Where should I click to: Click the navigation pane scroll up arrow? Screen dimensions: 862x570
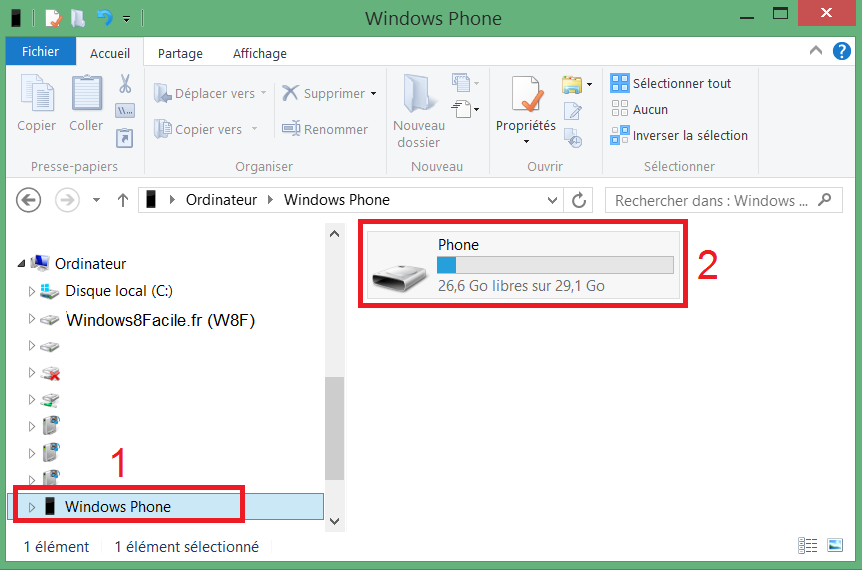tap(334, 234)
